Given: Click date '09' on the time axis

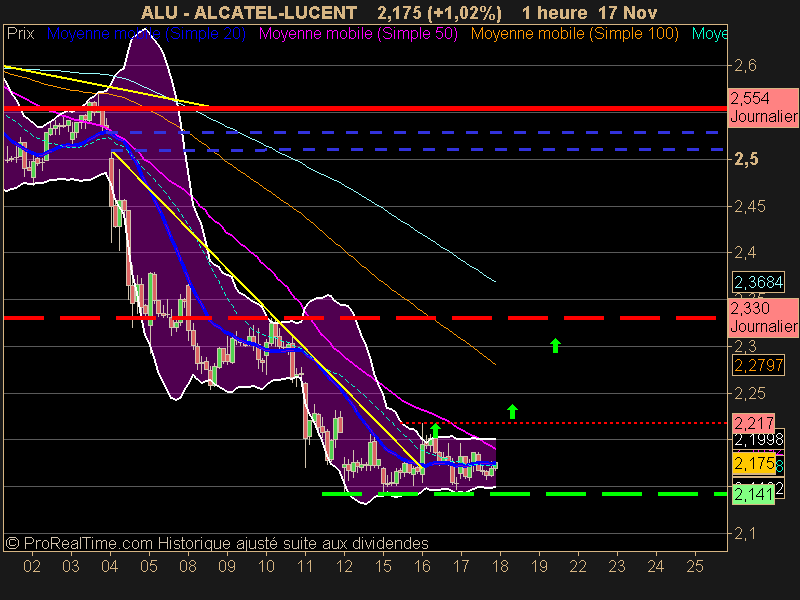Looking at the screenshot, I should click(x=227, y=566).
